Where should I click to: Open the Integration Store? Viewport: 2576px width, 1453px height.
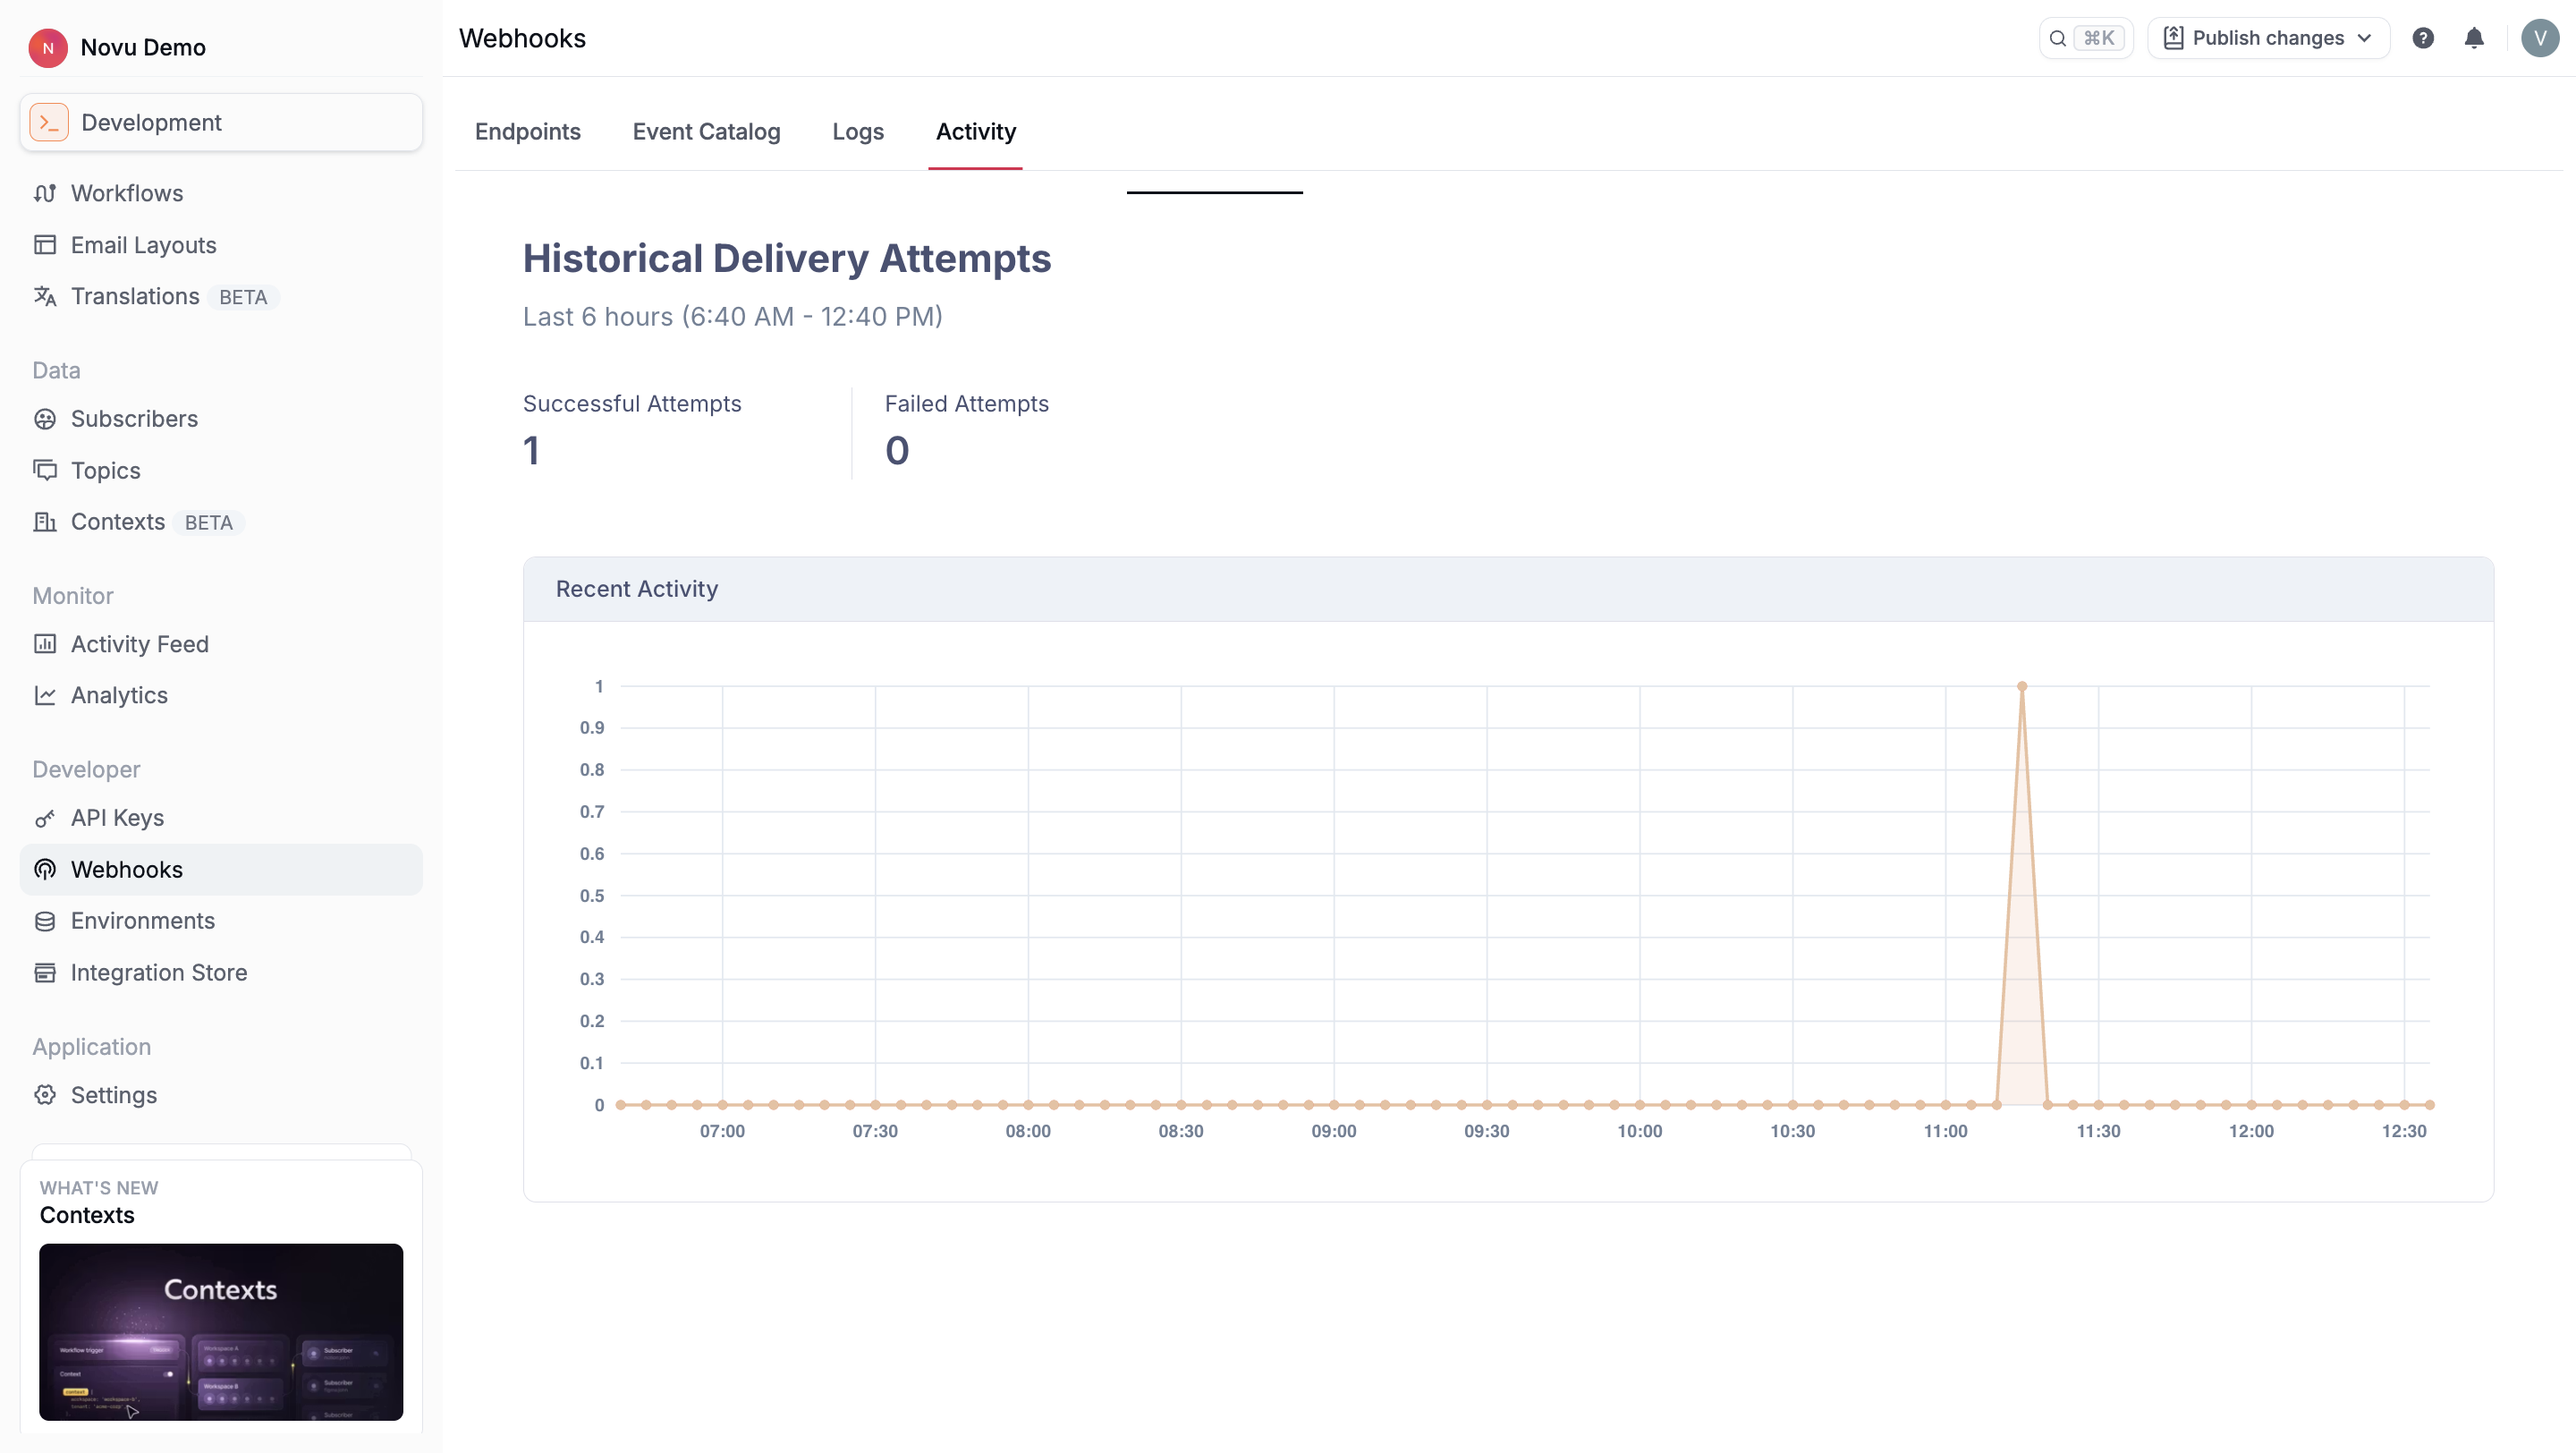click(x=159, y=972)
